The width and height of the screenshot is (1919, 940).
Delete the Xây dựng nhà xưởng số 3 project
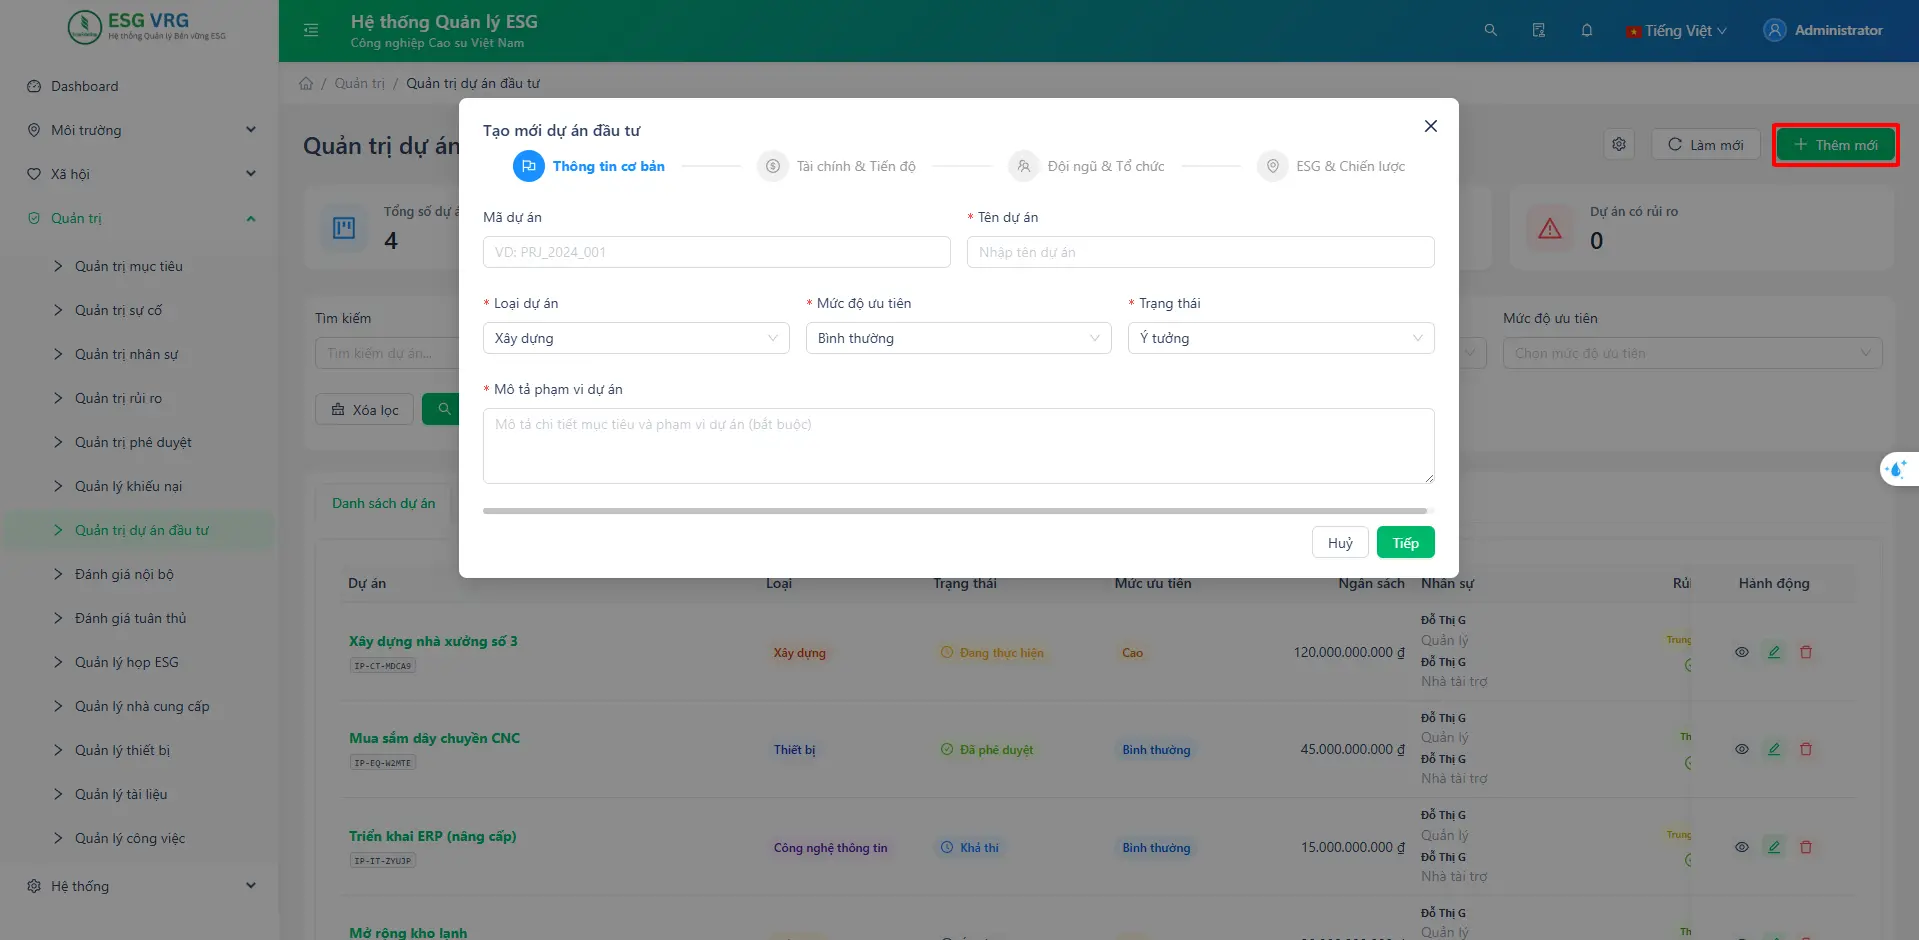[1806, 652]
